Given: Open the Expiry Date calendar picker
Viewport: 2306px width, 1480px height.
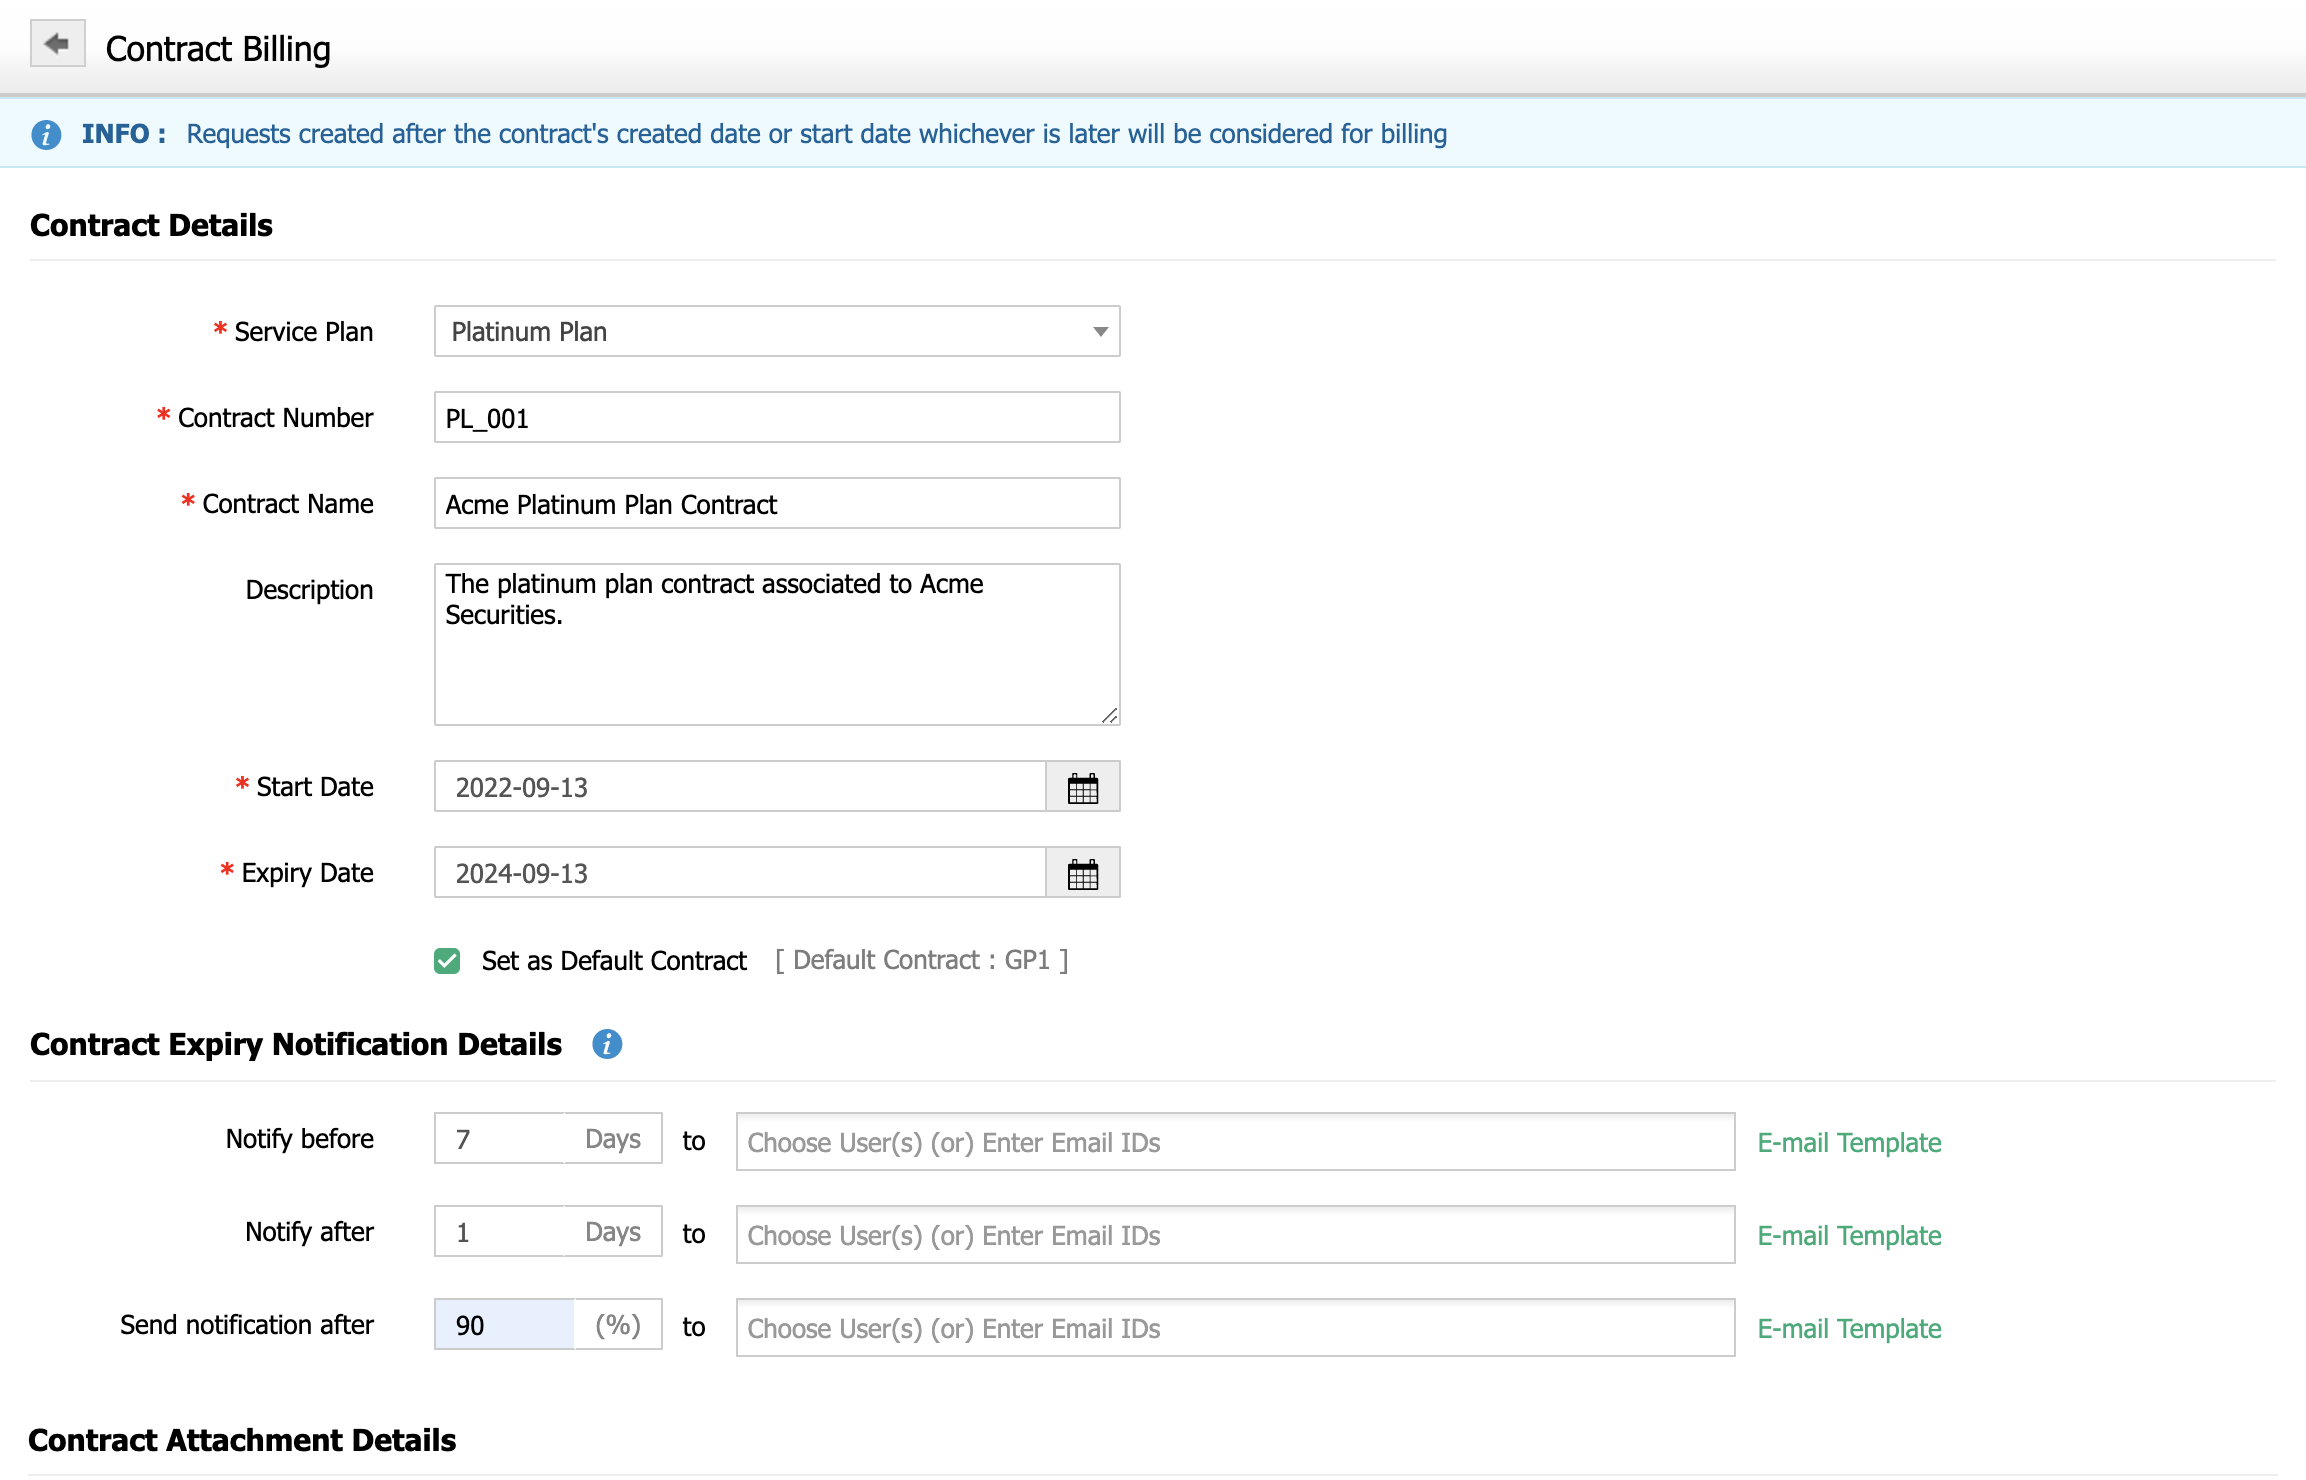Looking at the screenshot, I should (x=1082, y=874).
